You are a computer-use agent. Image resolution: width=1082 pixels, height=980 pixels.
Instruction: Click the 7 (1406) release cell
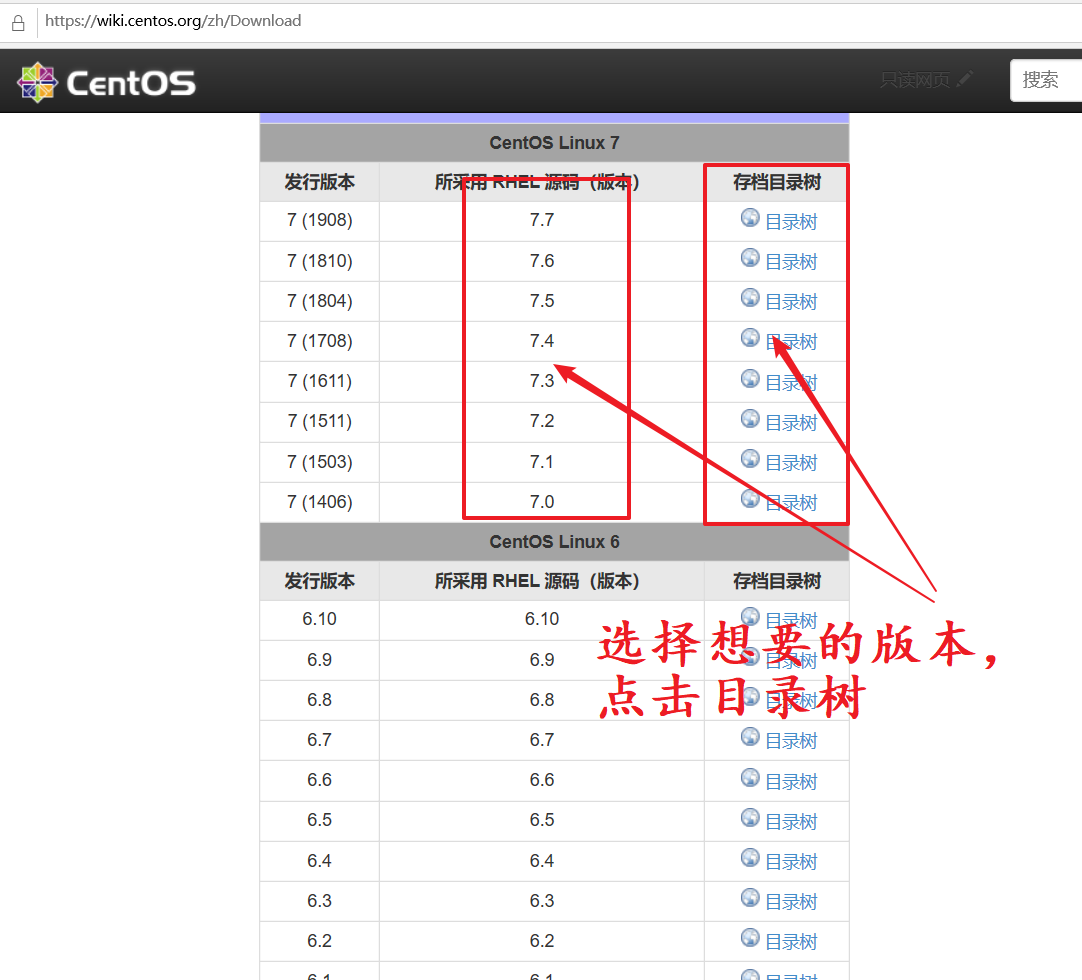(319, 502)
